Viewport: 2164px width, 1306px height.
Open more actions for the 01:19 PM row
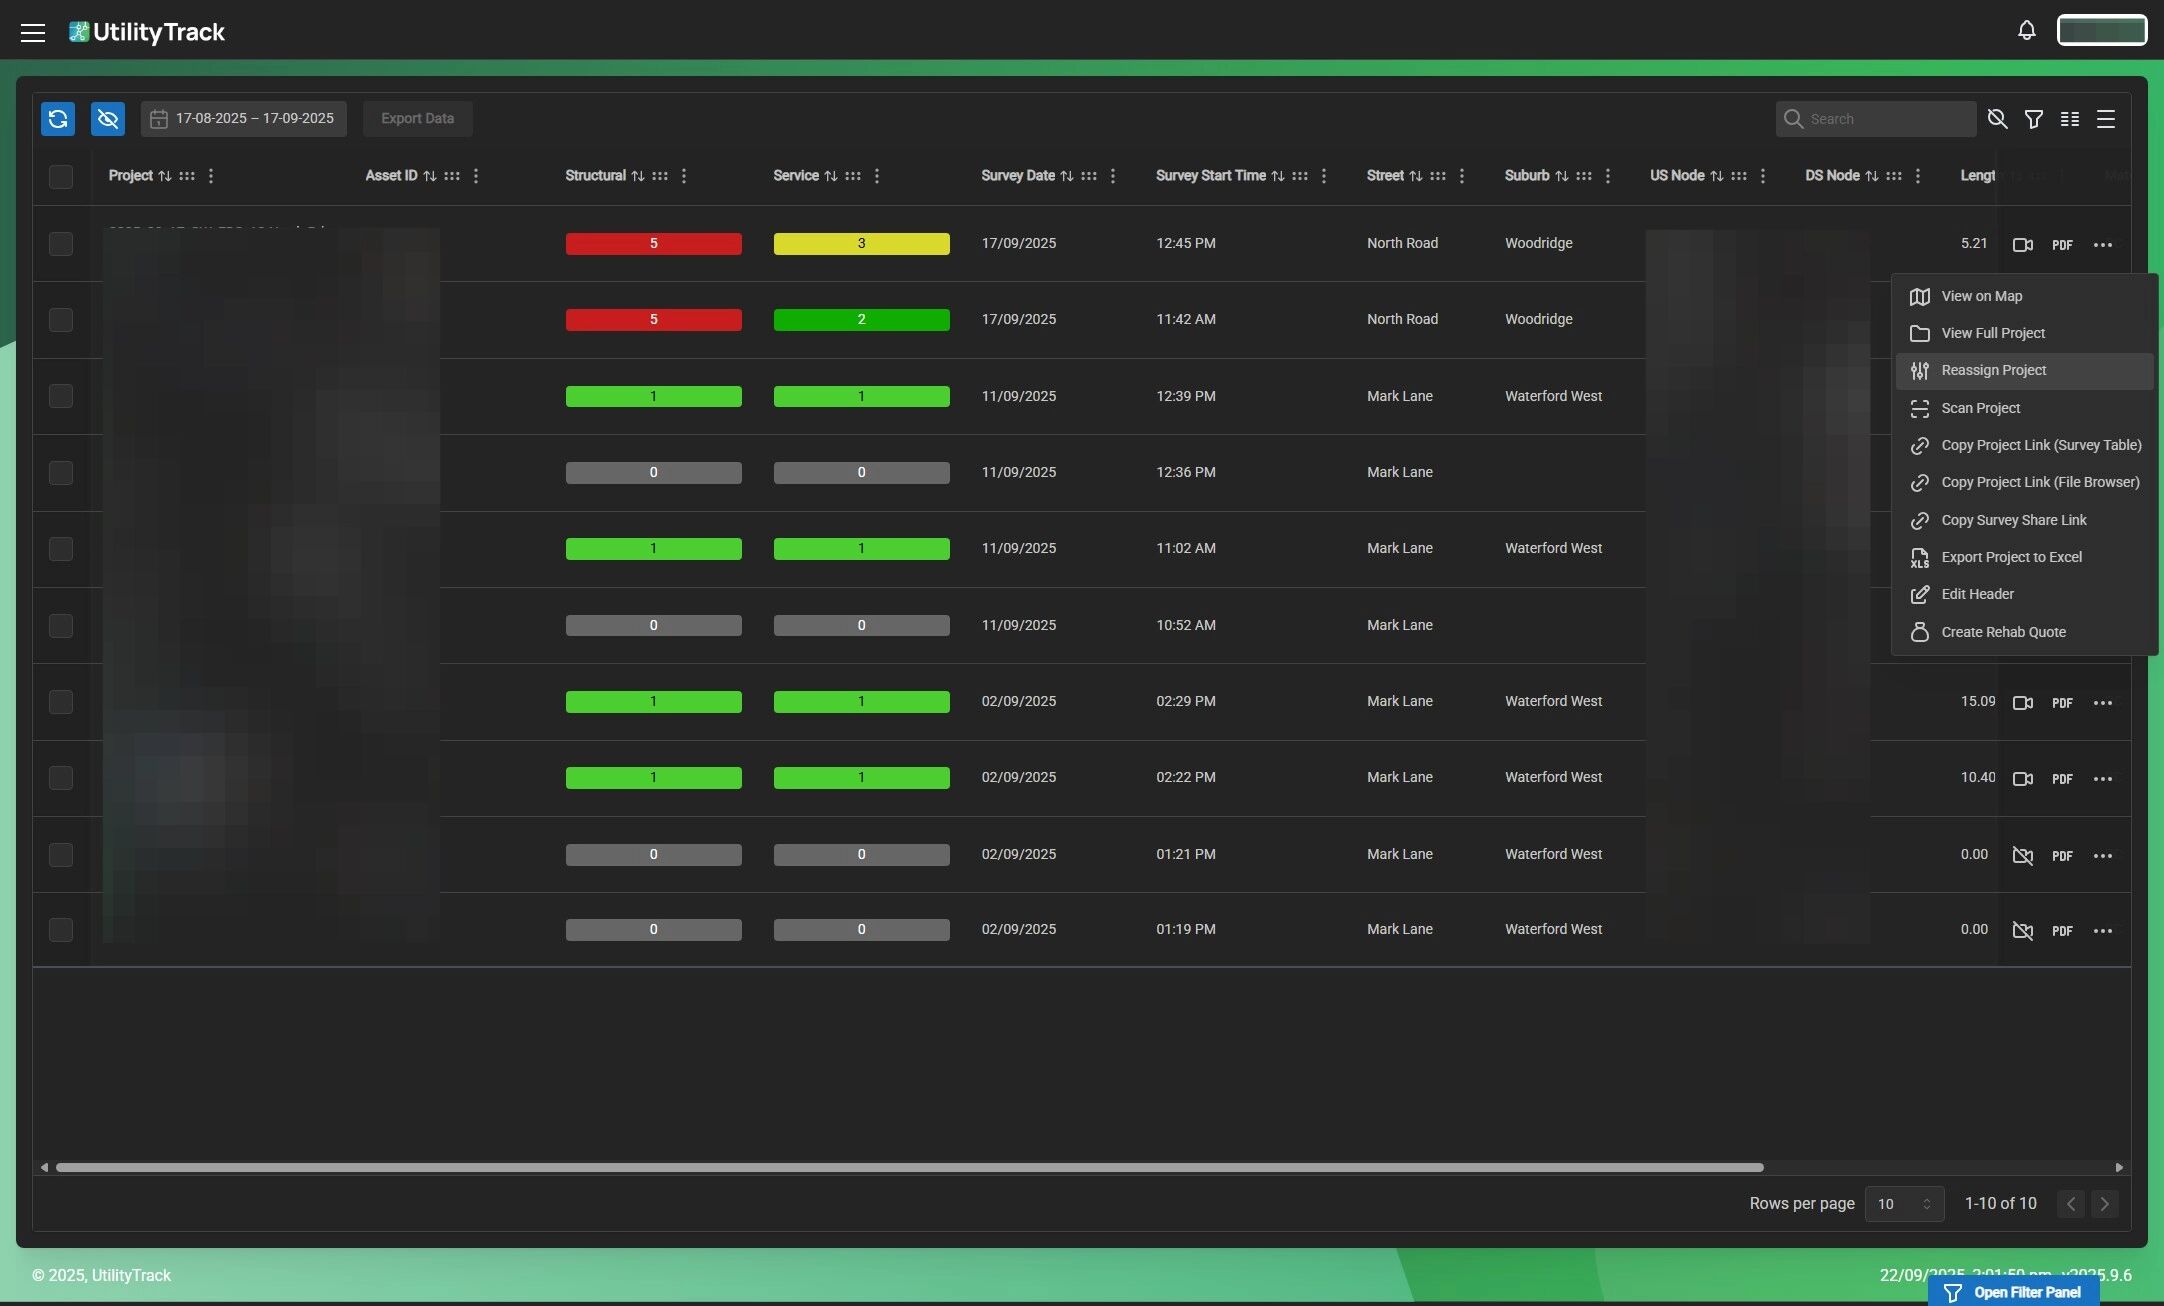pyautogui.click(x=2102, y=931)
